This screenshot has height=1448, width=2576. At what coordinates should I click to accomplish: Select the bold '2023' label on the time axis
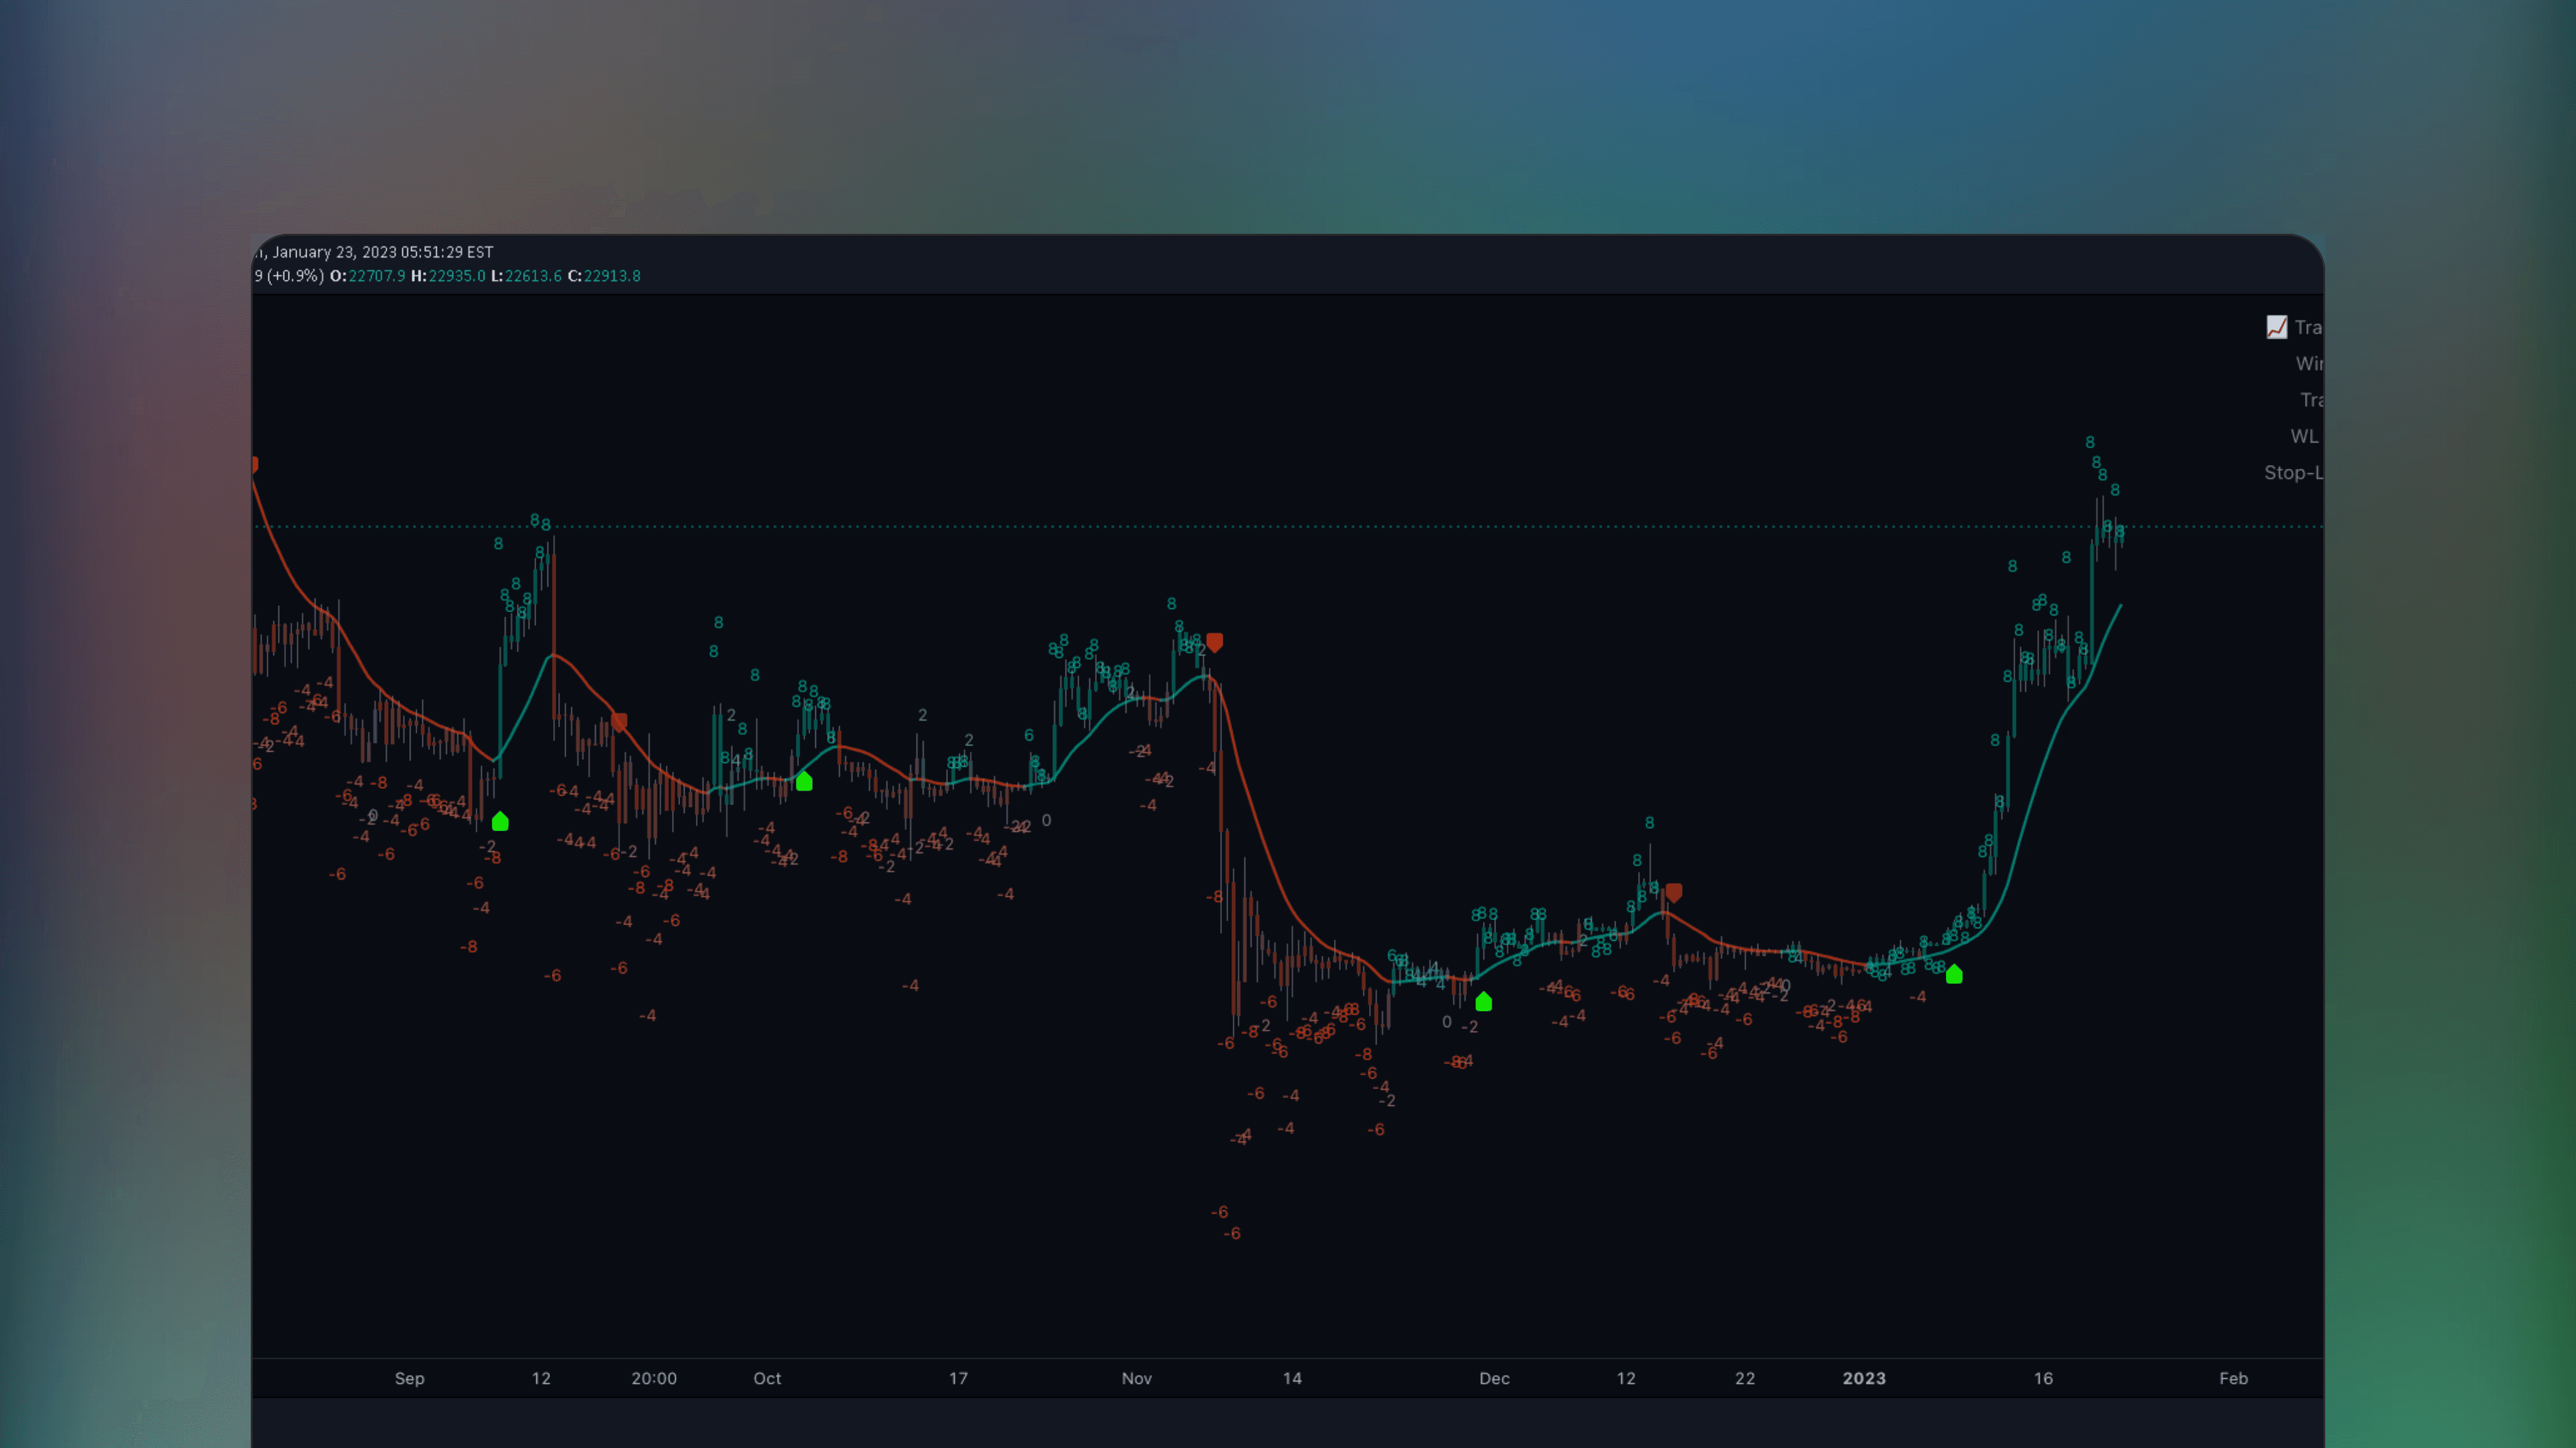(x=1864, y=1378)
